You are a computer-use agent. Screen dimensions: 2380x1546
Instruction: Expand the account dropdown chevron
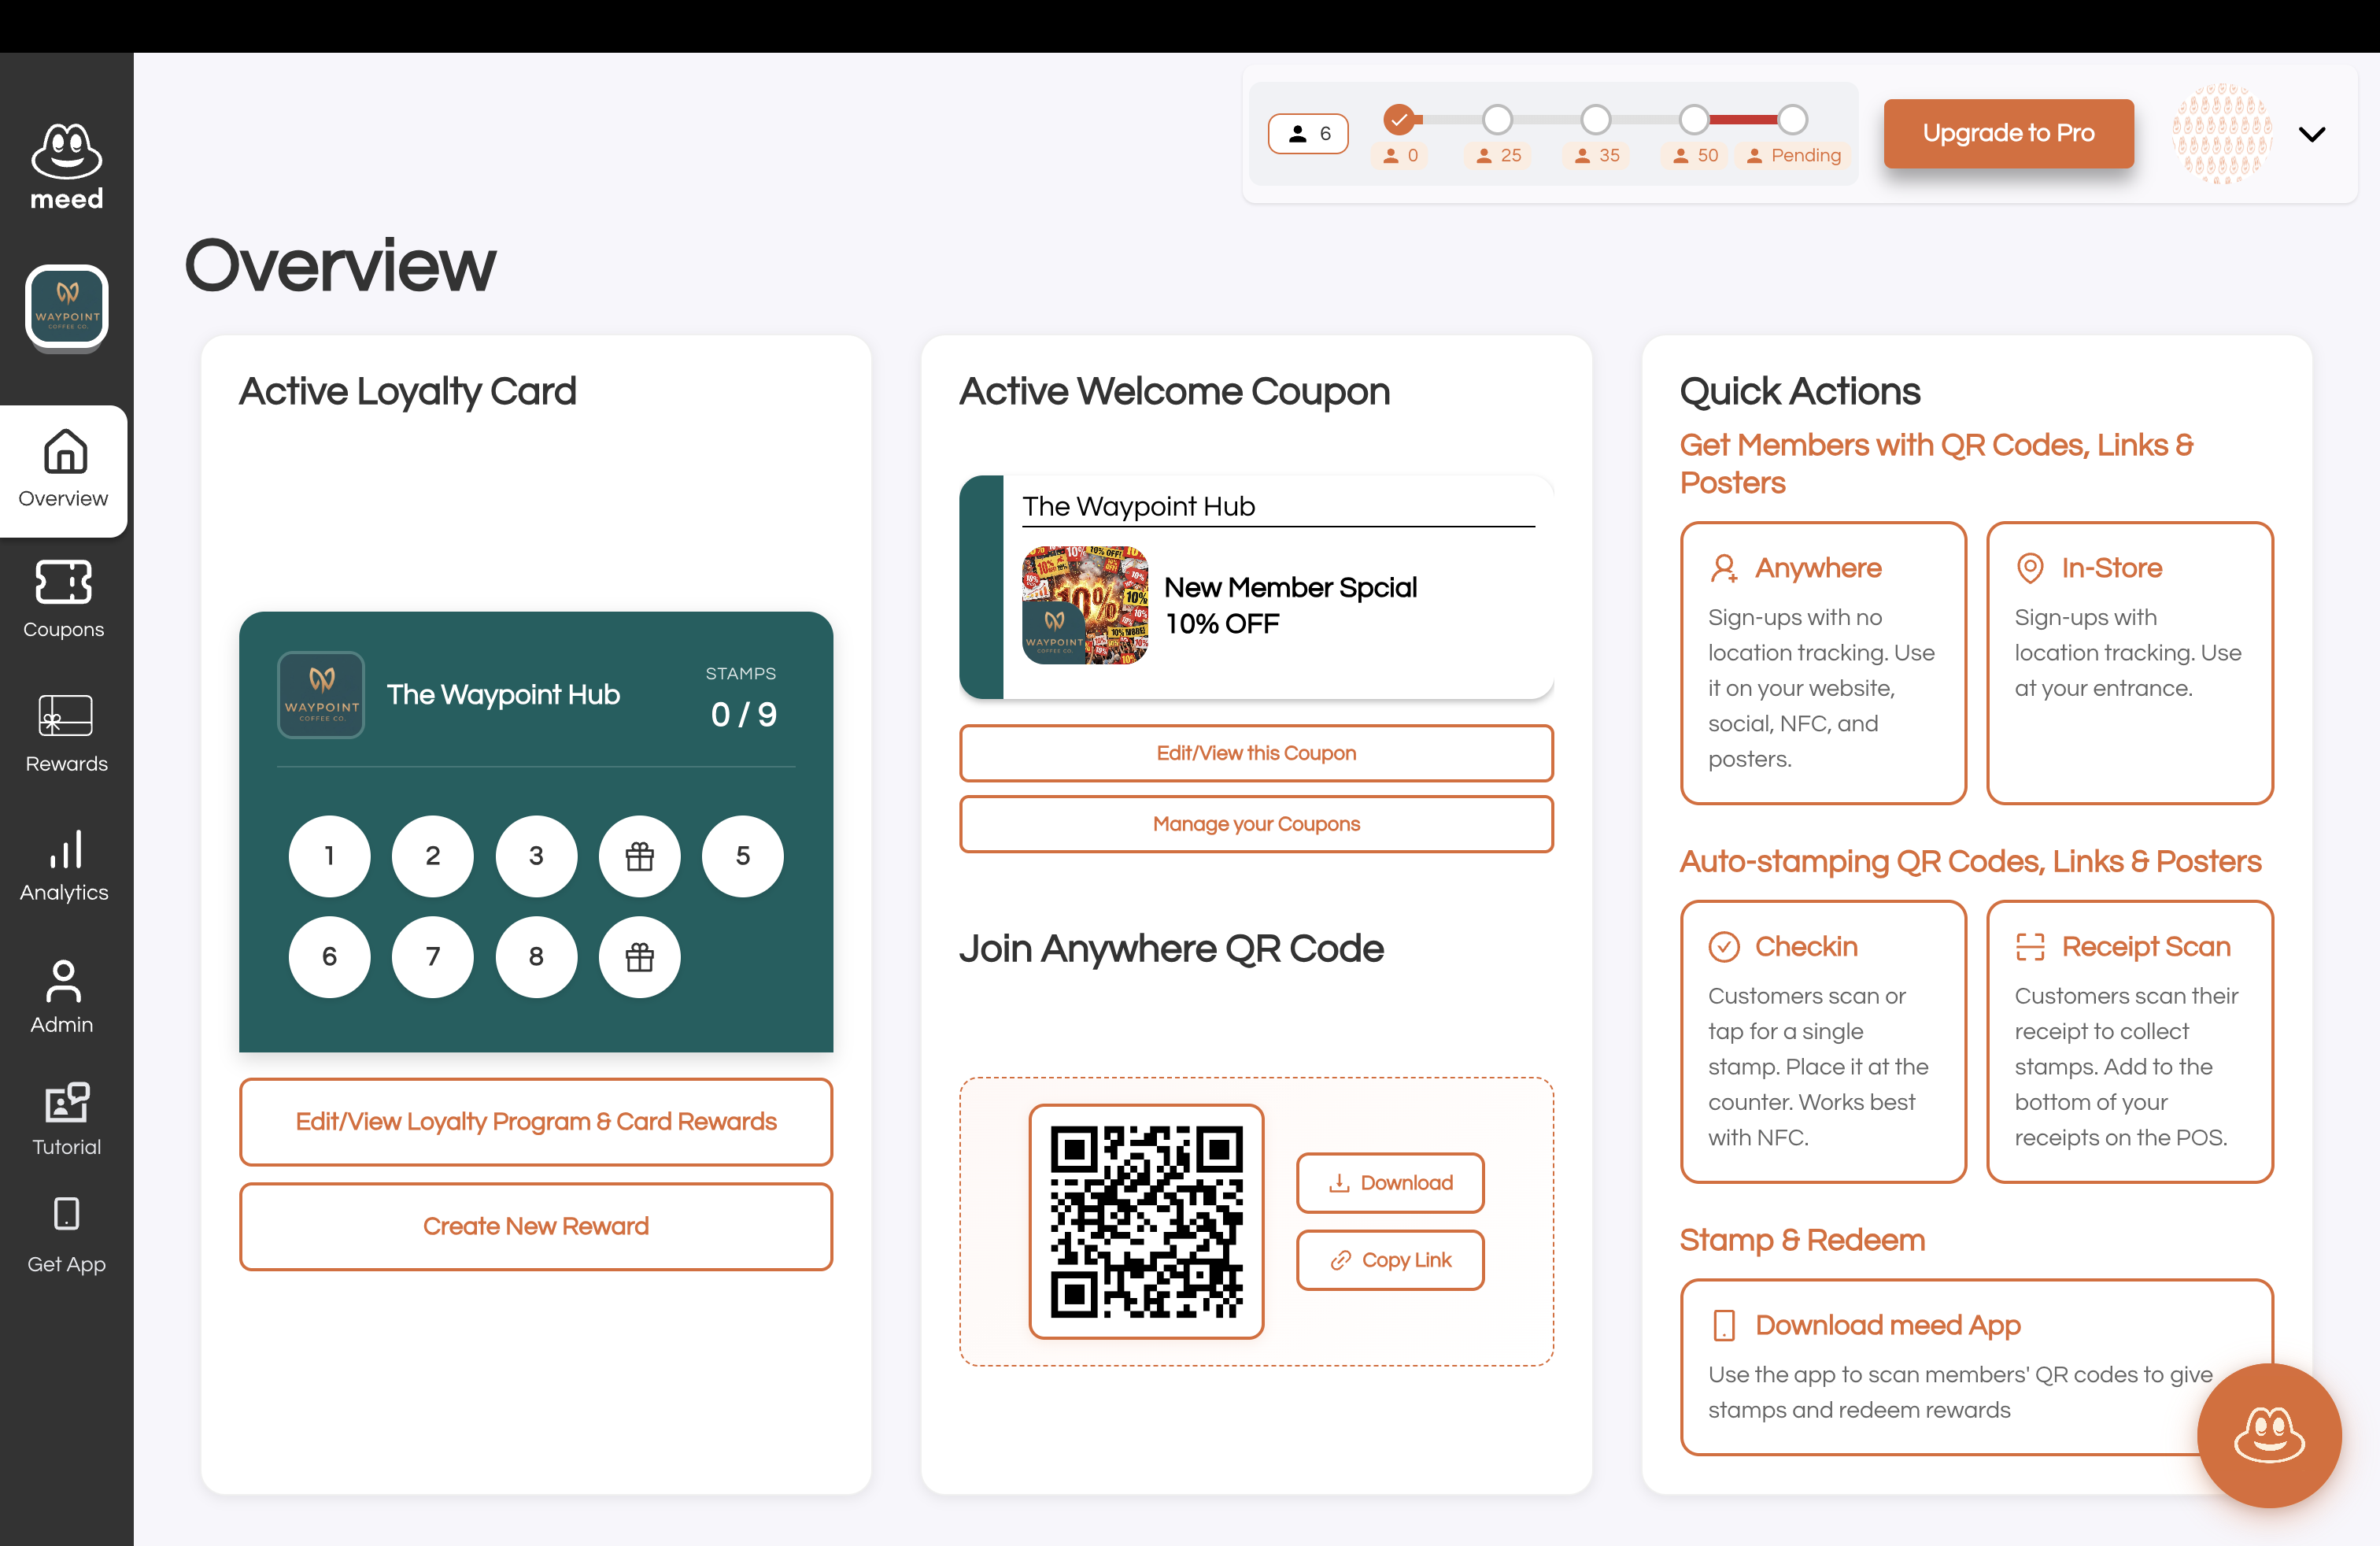click(x=2312, y=134)
